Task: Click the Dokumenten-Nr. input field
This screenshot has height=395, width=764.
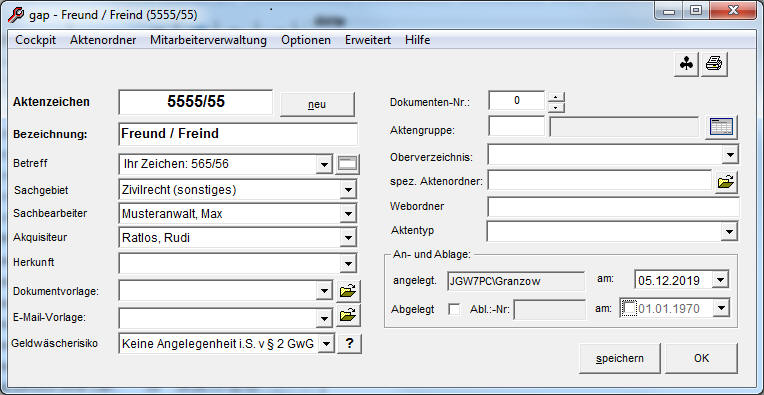Action: [x=516, y=101]
